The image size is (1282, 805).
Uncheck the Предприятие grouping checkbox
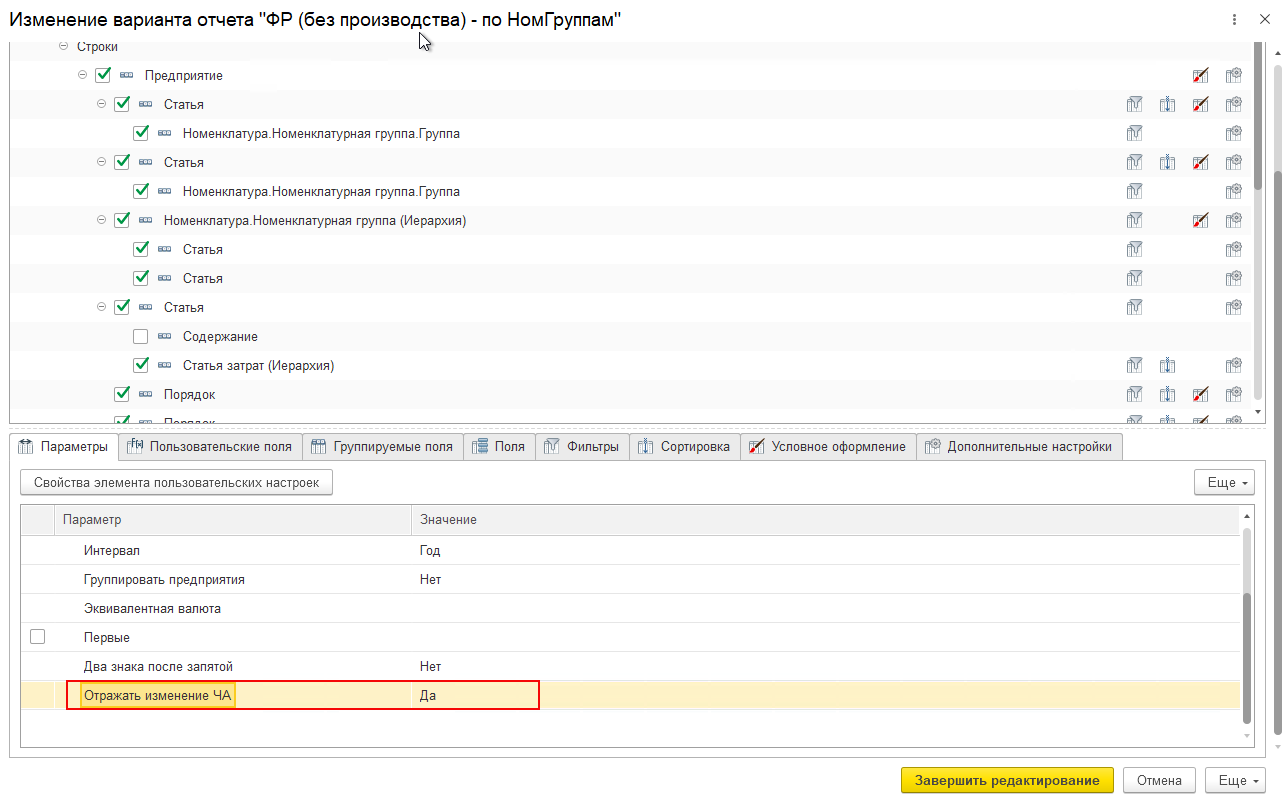coord(103,75)
